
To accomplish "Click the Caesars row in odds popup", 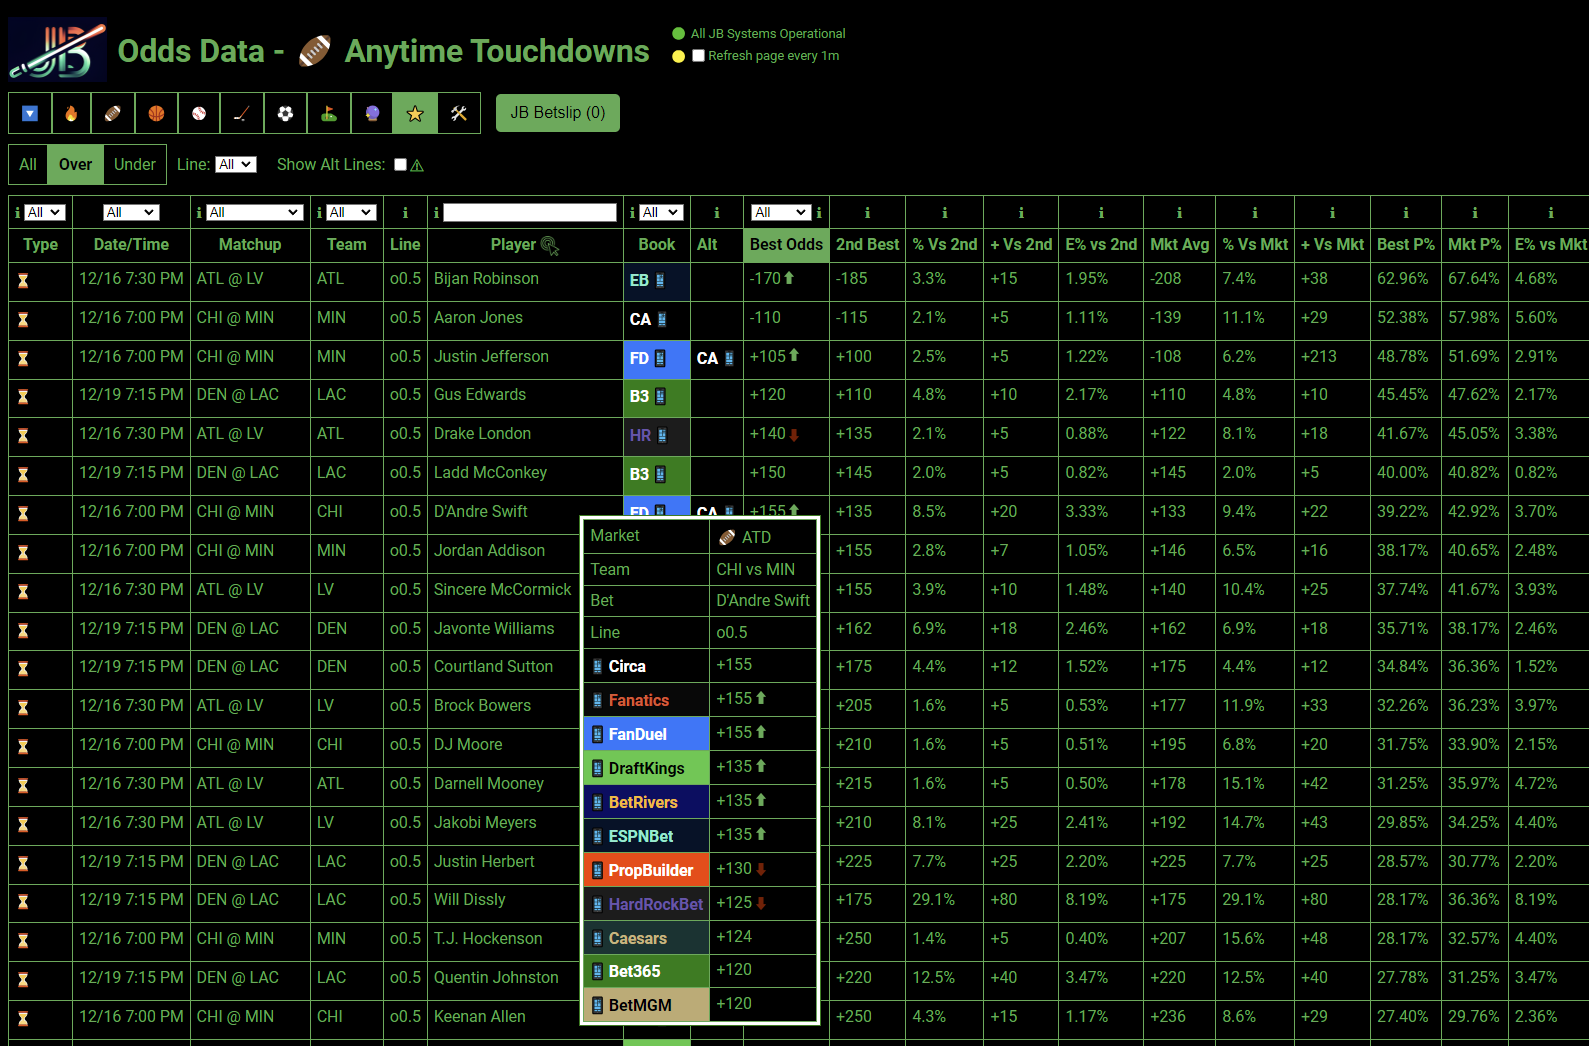I will click(x=700, y=938).
